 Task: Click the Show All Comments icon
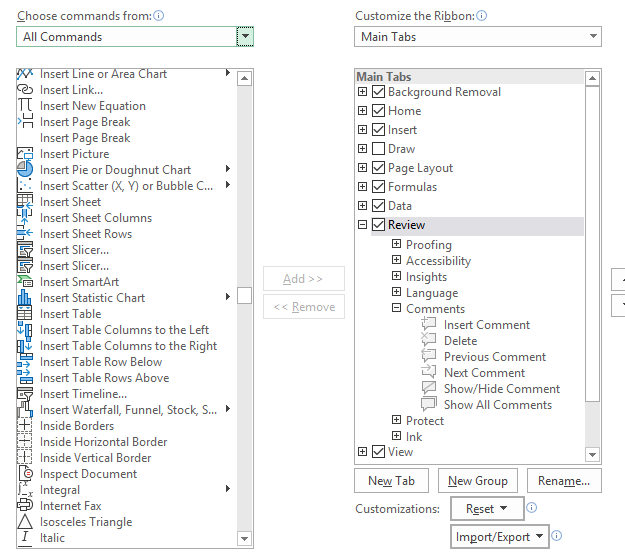(429, 405)
